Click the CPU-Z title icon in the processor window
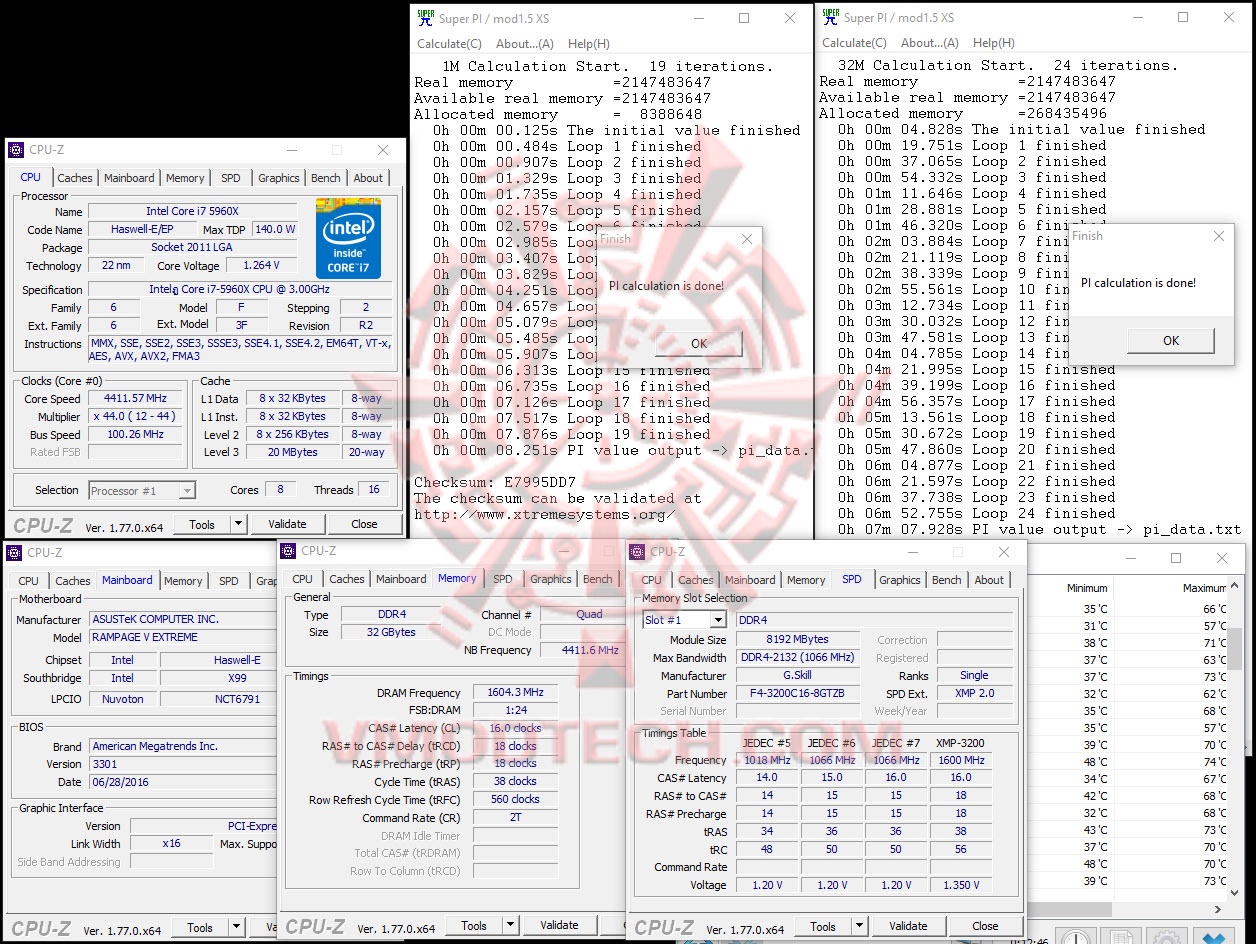 [x=16, y=150]
